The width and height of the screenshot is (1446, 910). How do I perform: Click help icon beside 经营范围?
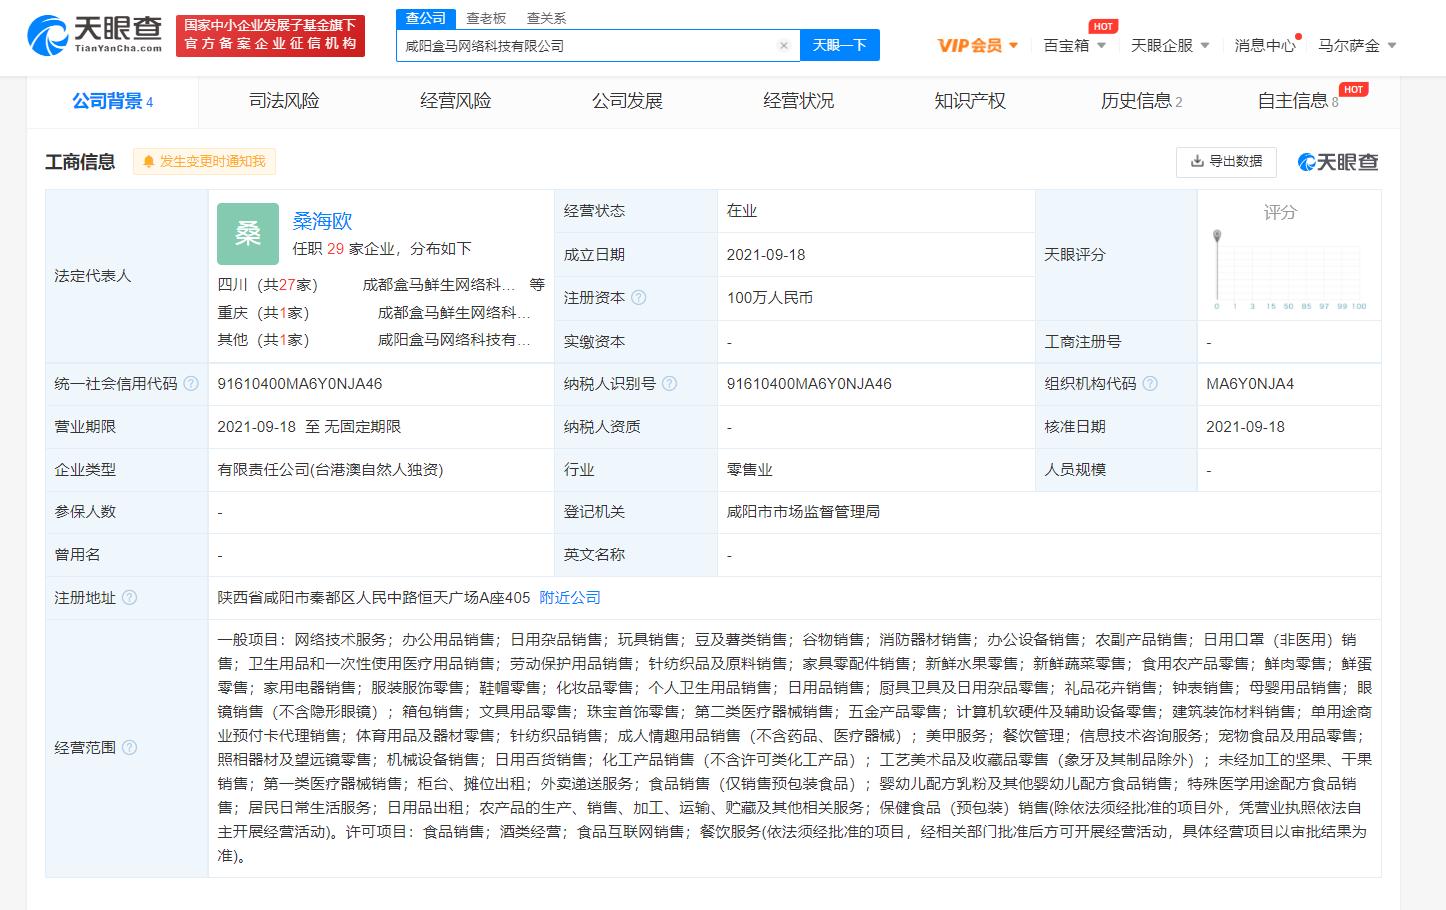(129, 748)
